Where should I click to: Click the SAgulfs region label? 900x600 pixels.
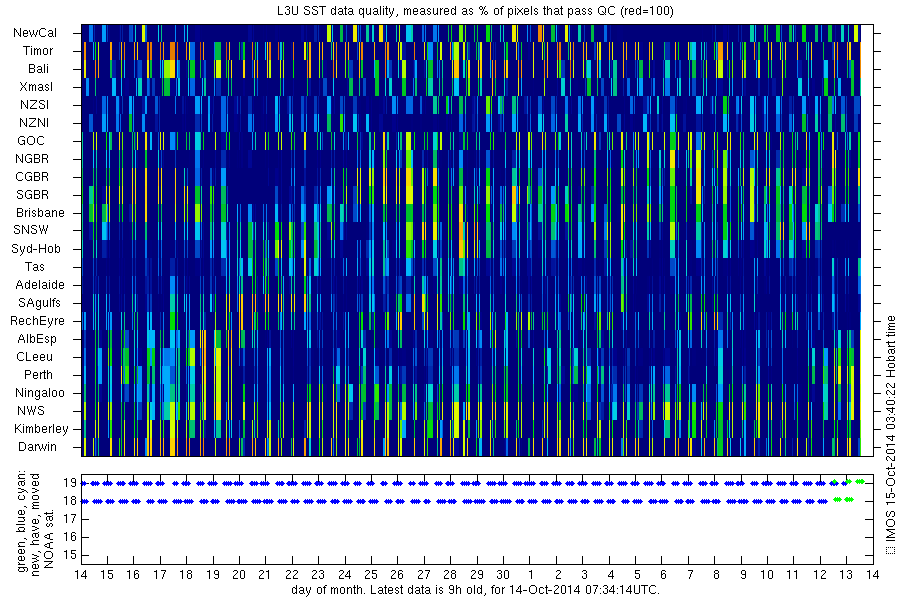pyautogui.click(x=39, y=303)
